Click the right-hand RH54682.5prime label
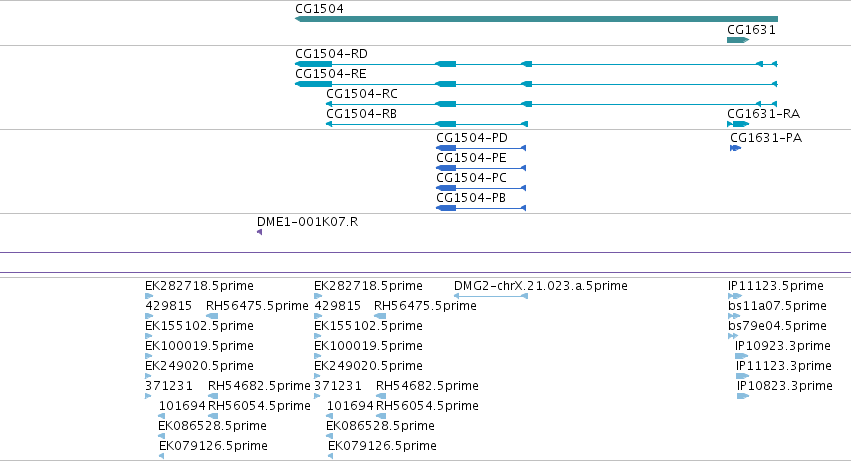The width and height of the screenshot is (851, 461). coord(428,386)
